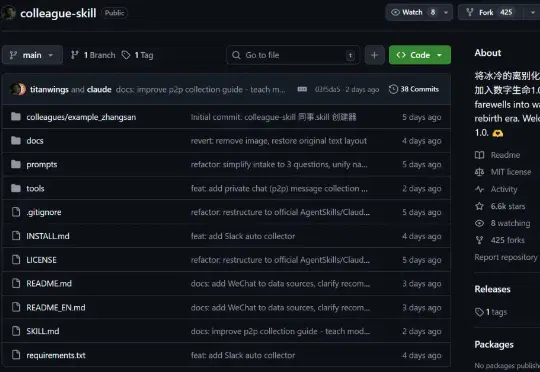Viewport: 540px width, 372px height.
Task: Expand the Fork options dropdown arrow
Action: pos(532,13)
